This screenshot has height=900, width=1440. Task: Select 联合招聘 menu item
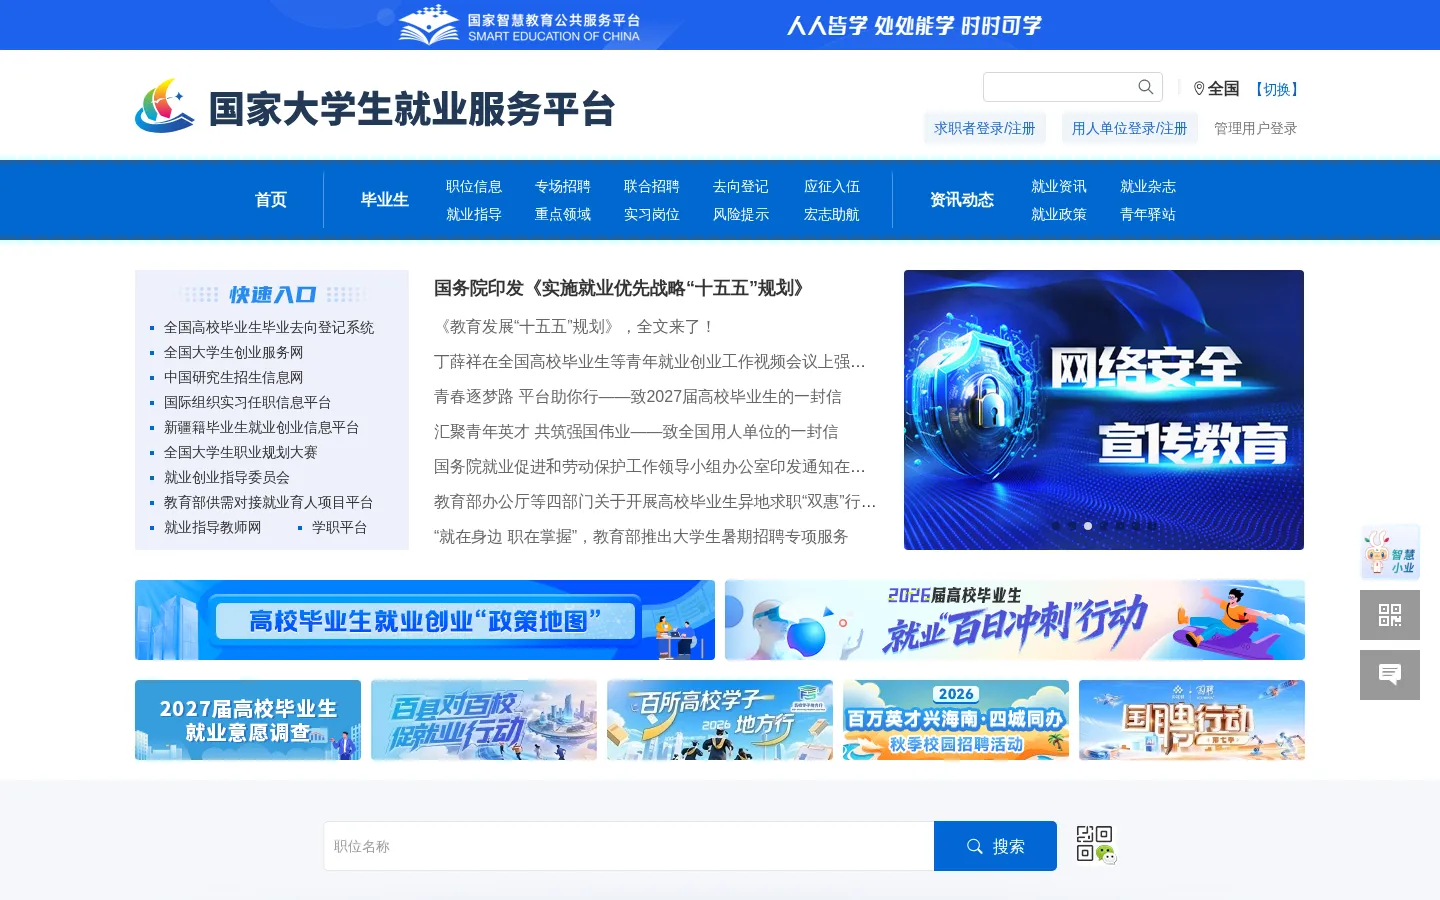pos(652,186)
